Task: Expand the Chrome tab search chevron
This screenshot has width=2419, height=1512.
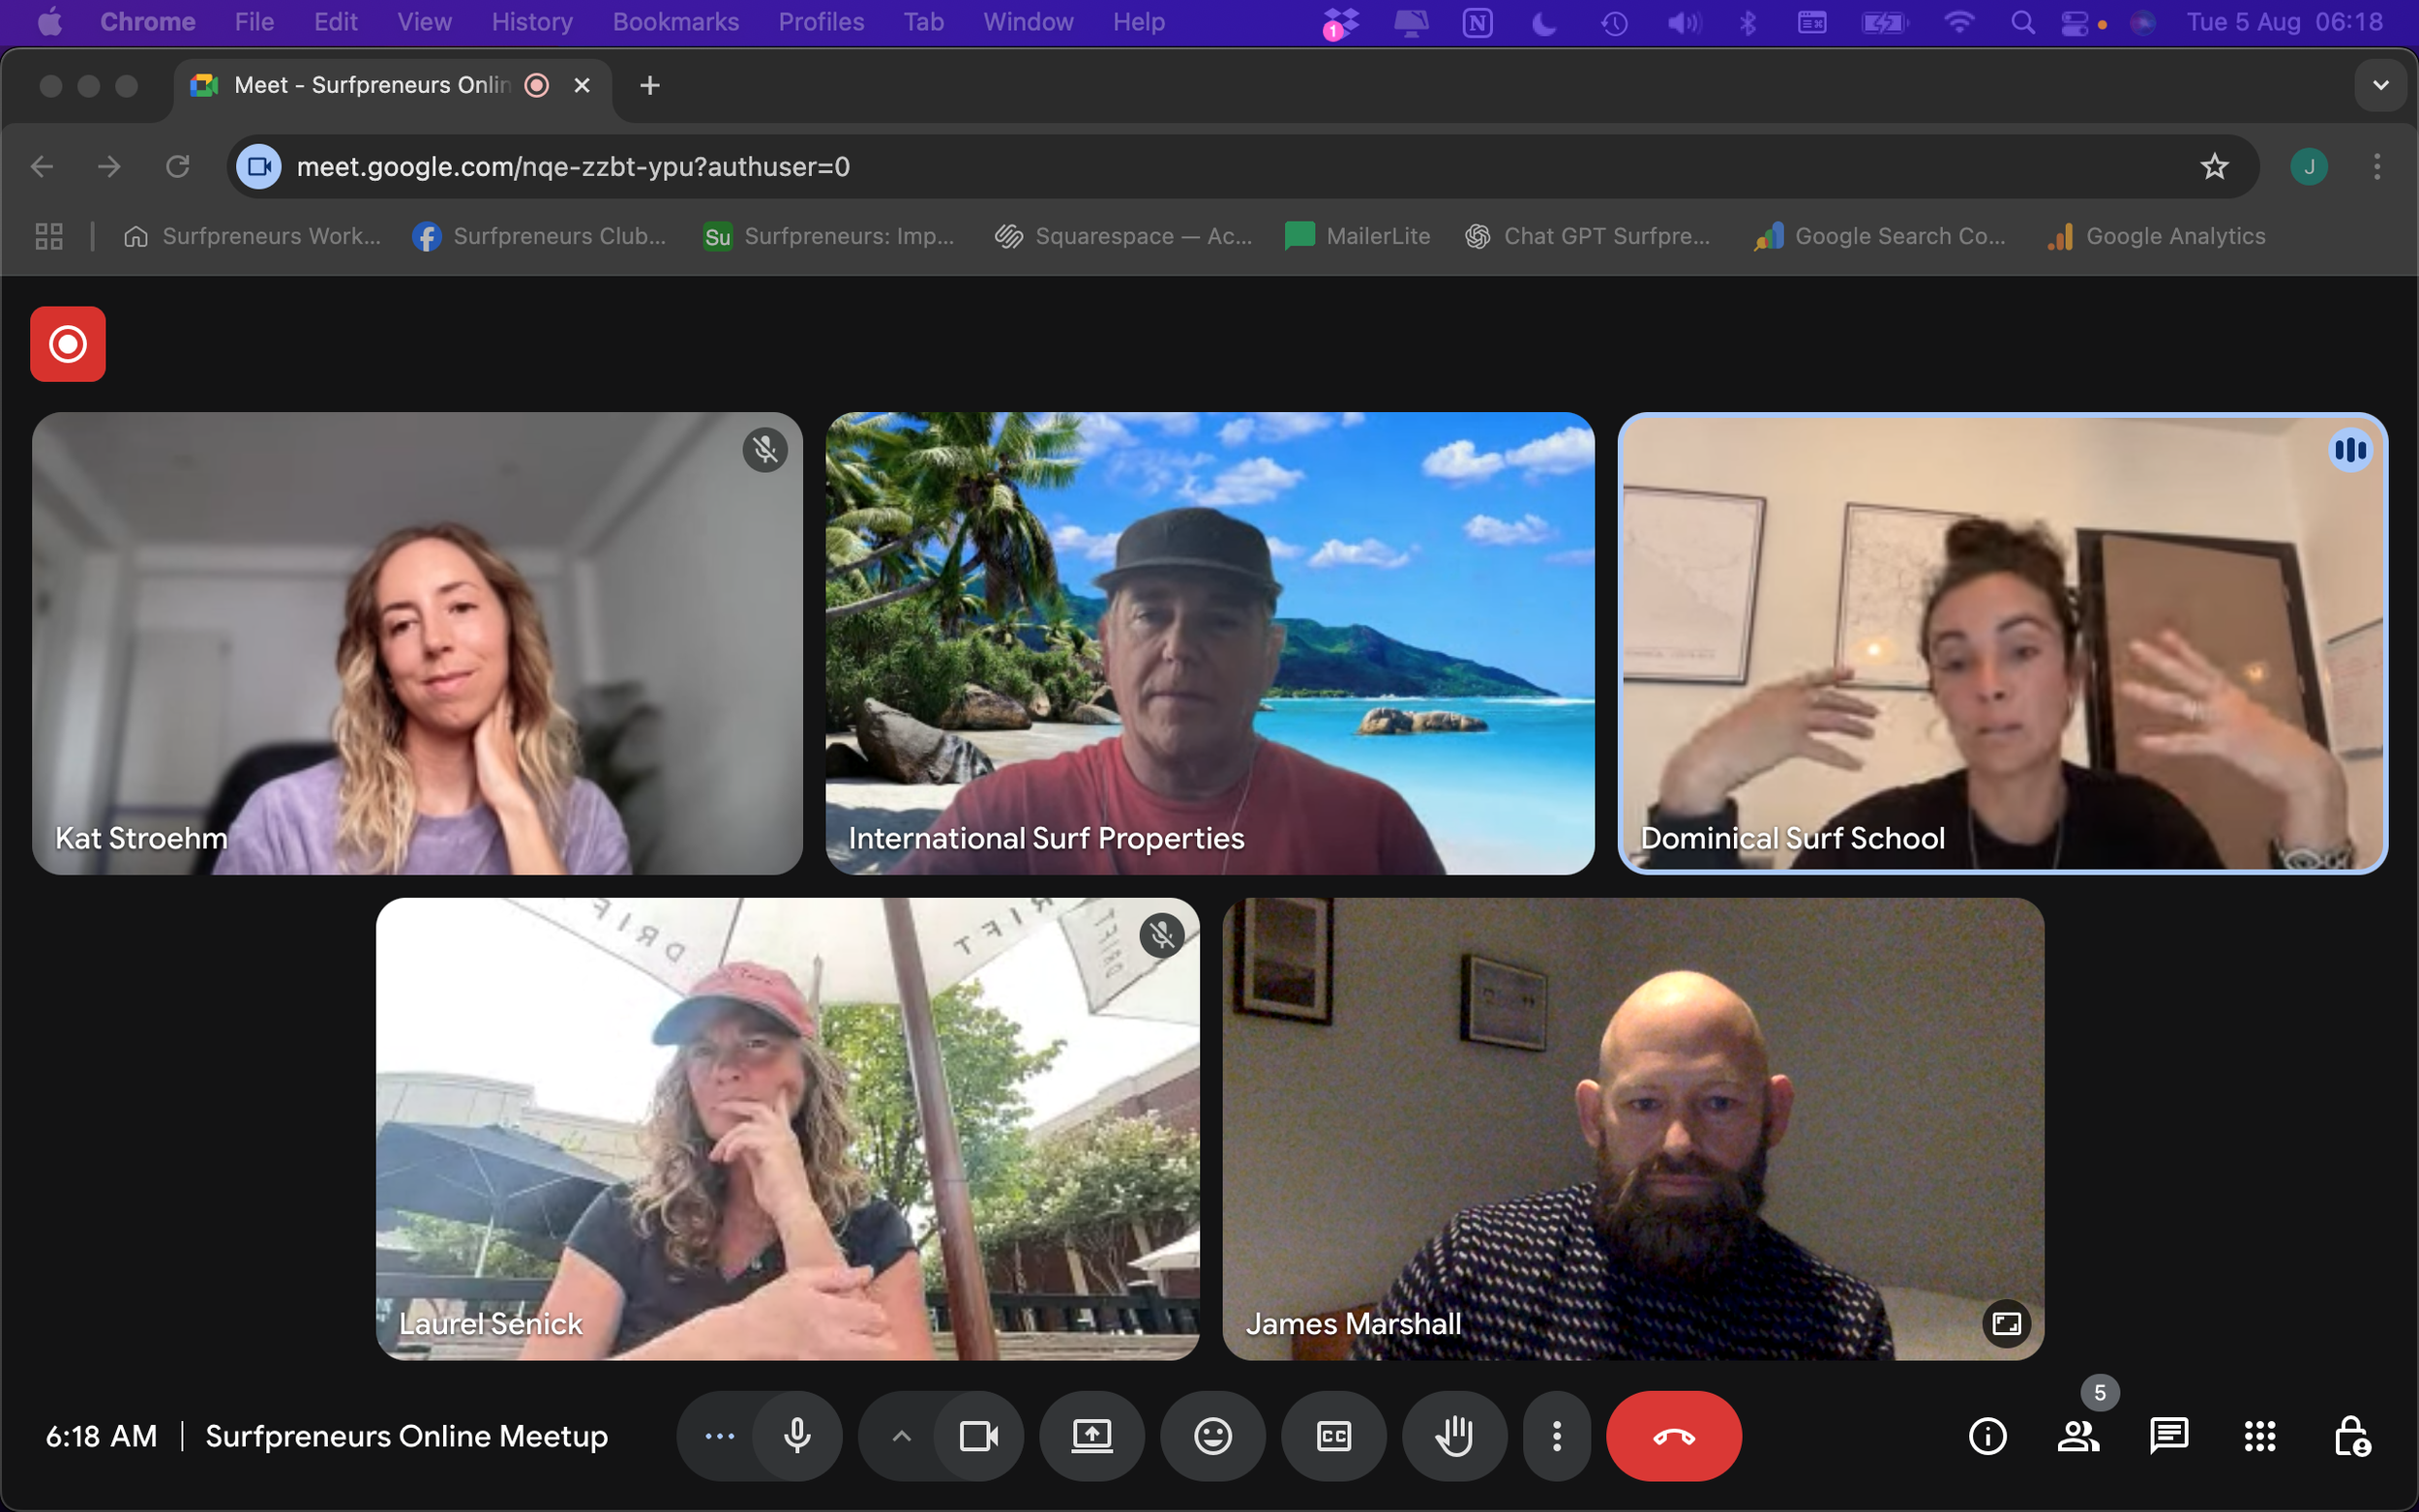Action: (2380, 85)
